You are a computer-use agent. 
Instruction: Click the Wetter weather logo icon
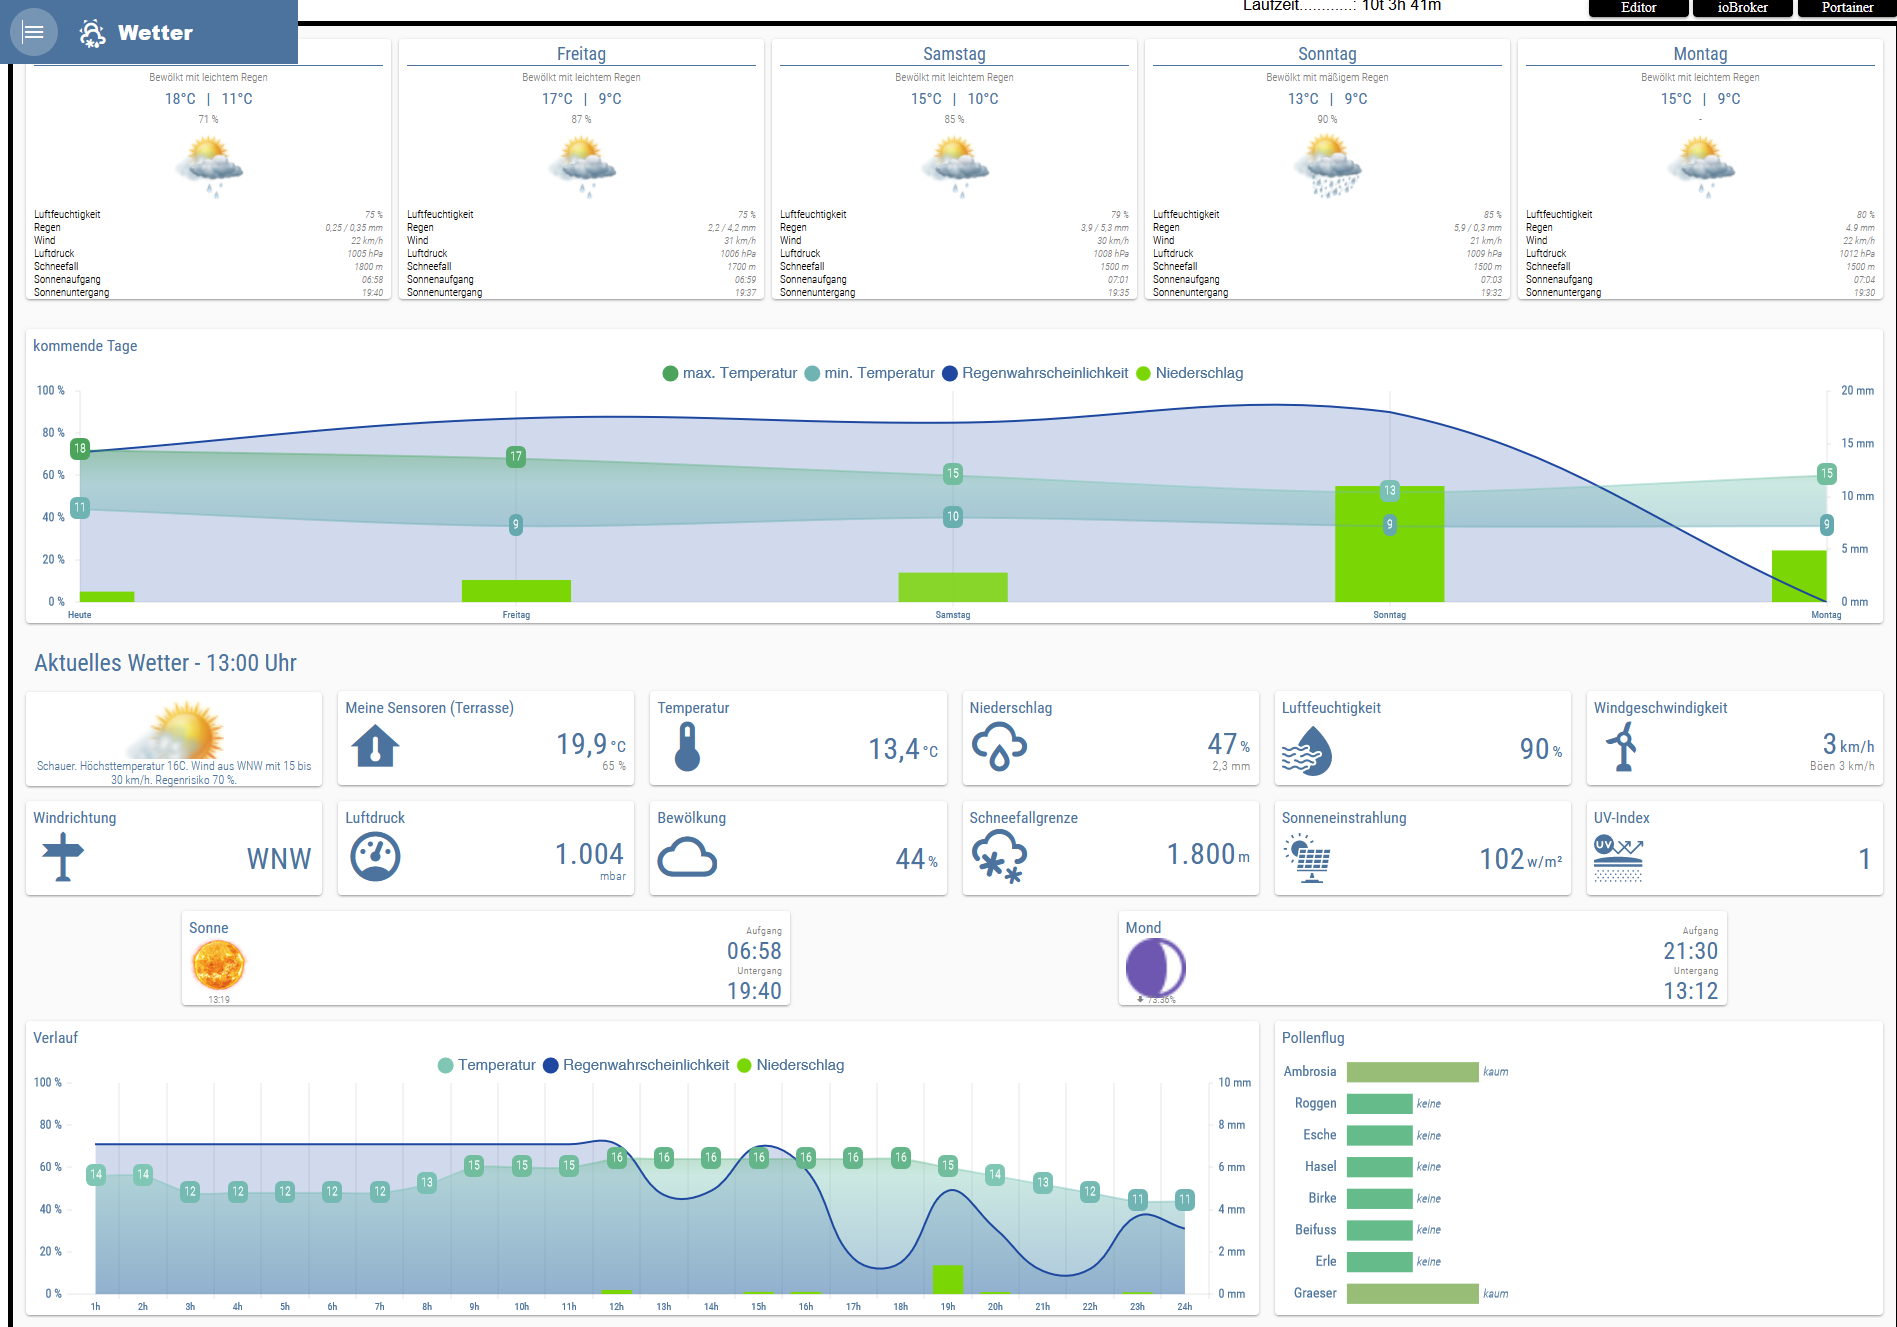click(x=92, y=33)
